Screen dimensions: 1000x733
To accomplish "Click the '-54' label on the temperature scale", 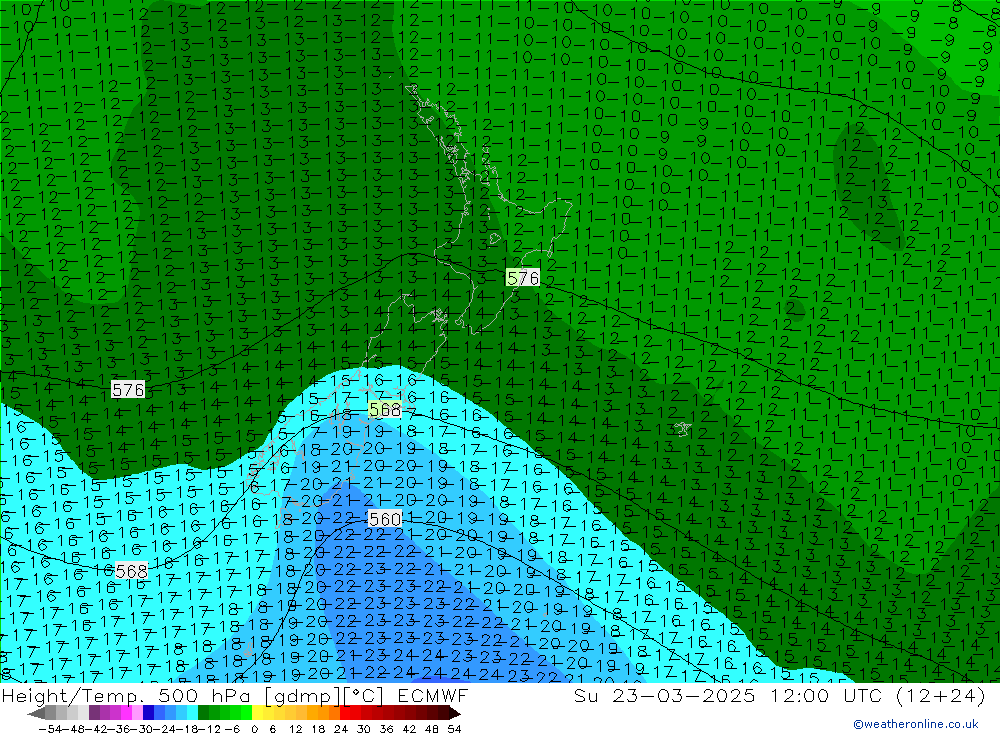I will 50,729.
